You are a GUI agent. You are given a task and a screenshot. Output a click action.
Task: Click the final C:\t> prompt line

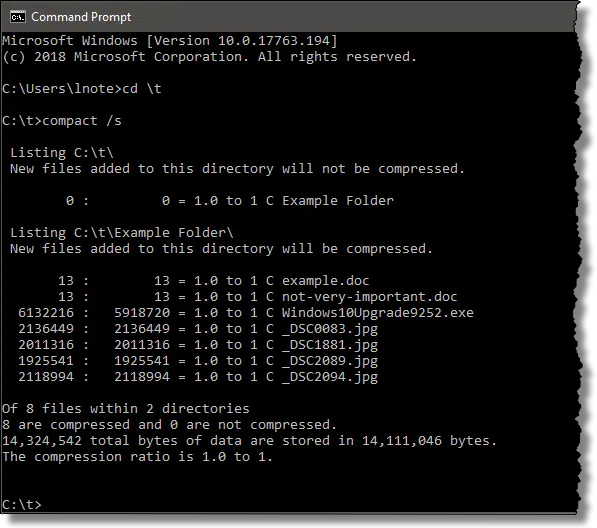(22, 505)
